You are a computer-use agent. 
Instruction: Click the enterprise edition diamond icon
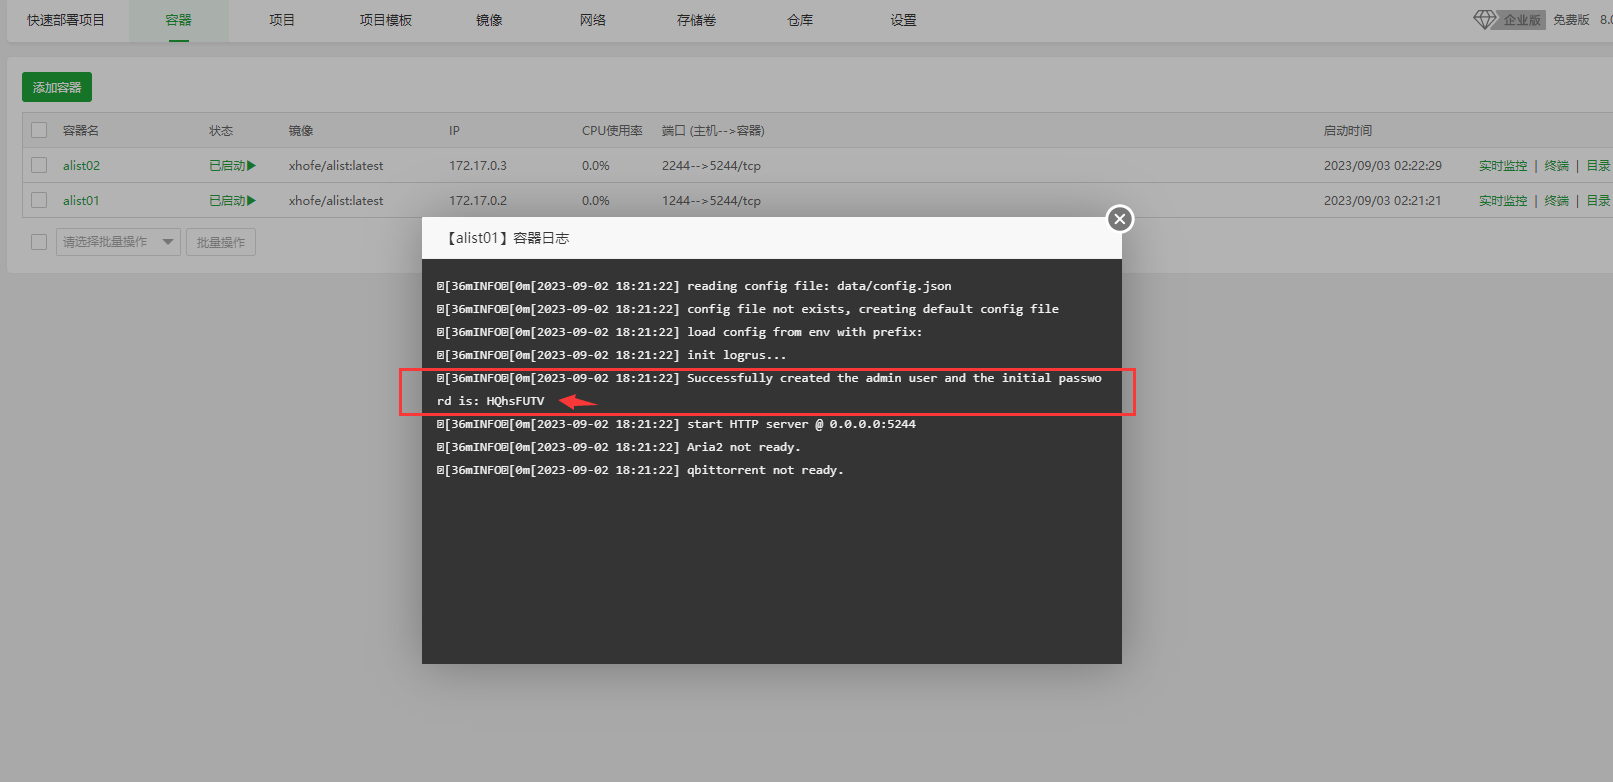pos(1485,20)
